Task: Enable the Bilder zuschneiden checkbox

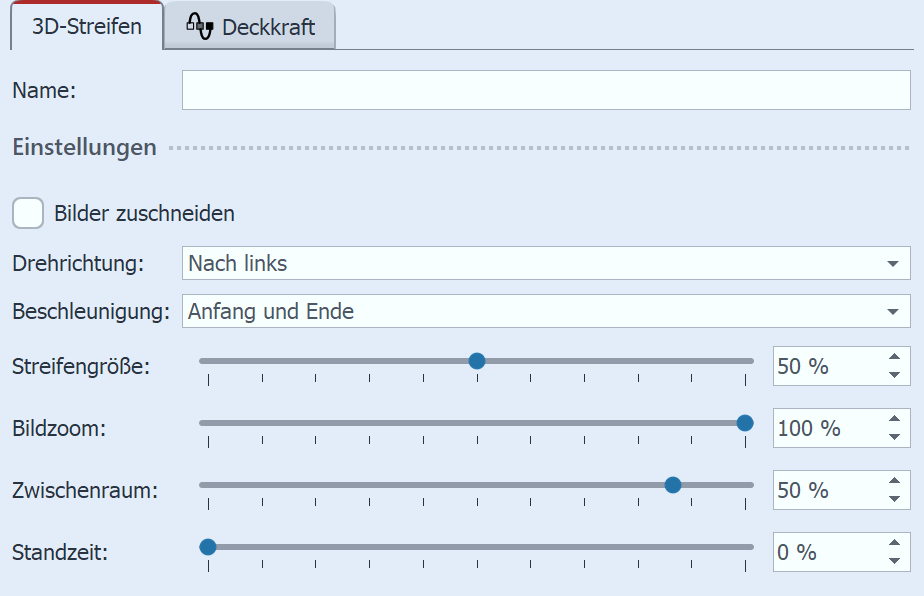Action: tap(28, 213)
